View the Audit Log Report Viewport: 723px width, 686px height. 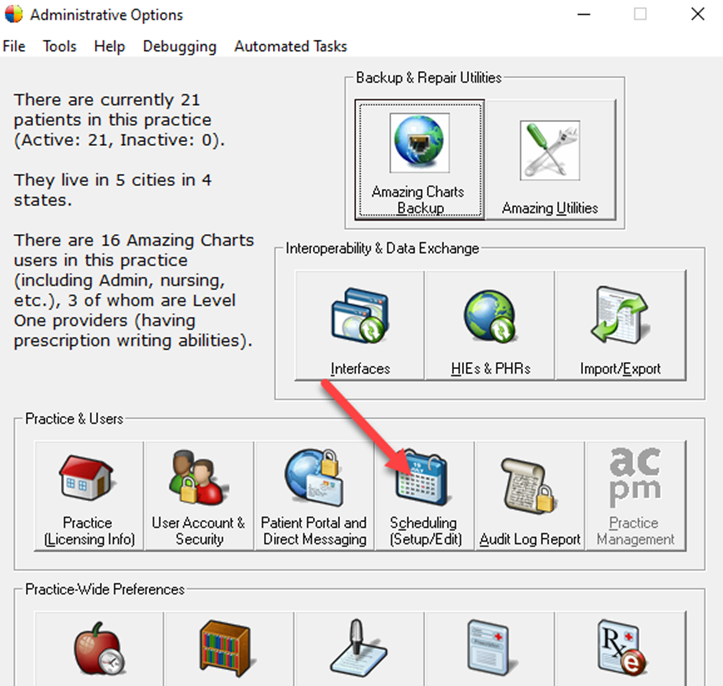pos(530,495)
